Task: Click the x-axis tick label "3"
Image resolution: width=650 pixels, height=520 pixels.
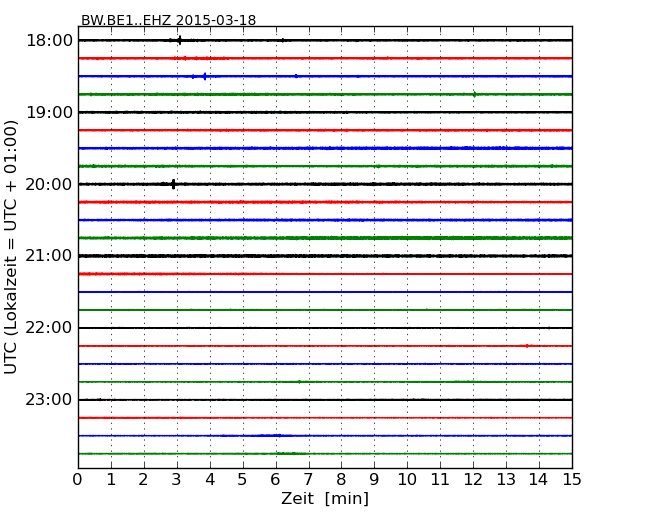Action: pyautogui.click(x=177, y=480)
